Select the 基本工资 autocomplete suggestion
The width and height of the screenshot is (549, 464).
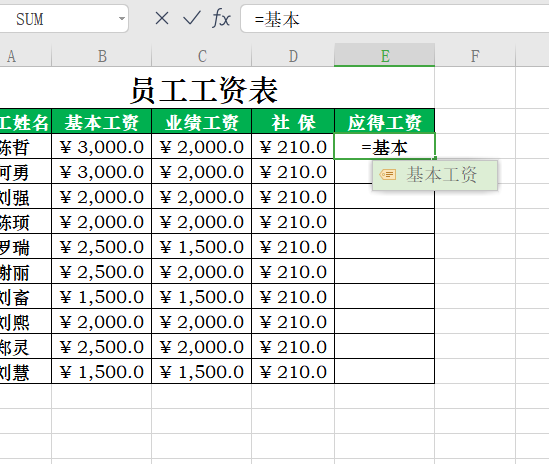click(435, 175)
